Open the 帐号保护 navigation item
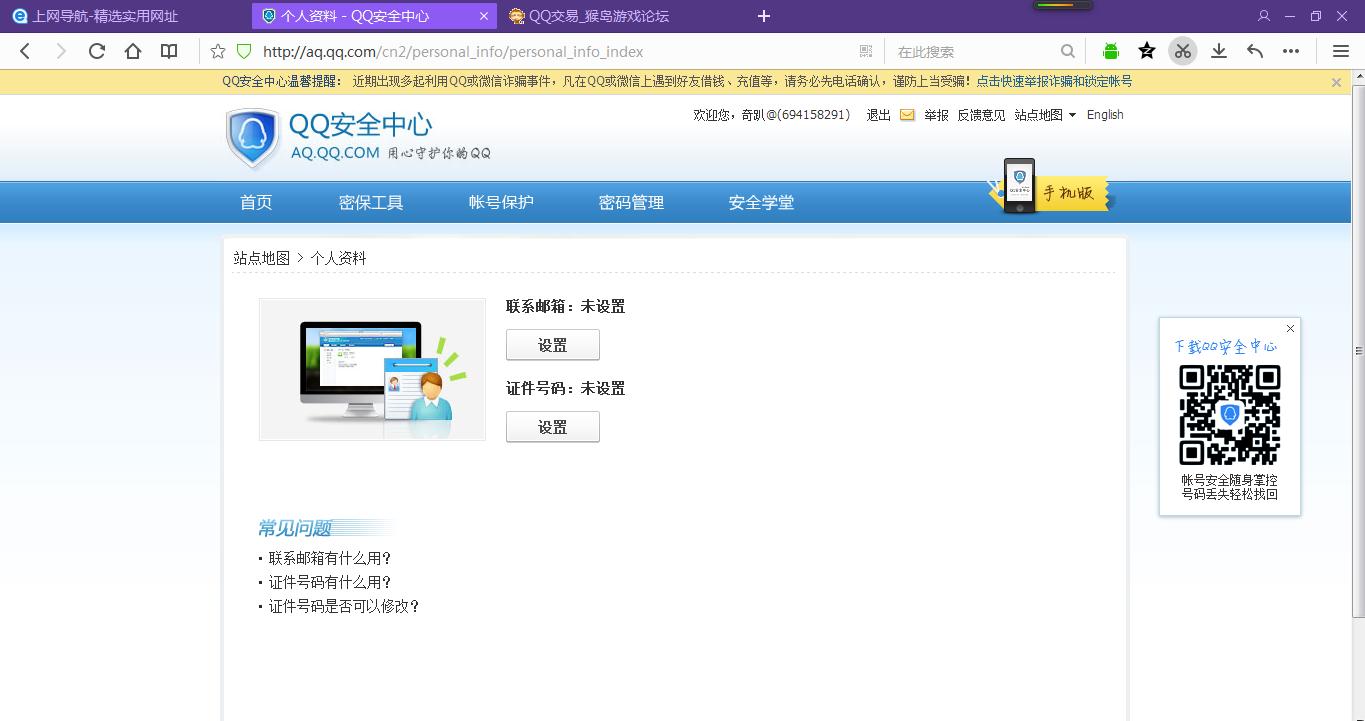 pos(501,202)
